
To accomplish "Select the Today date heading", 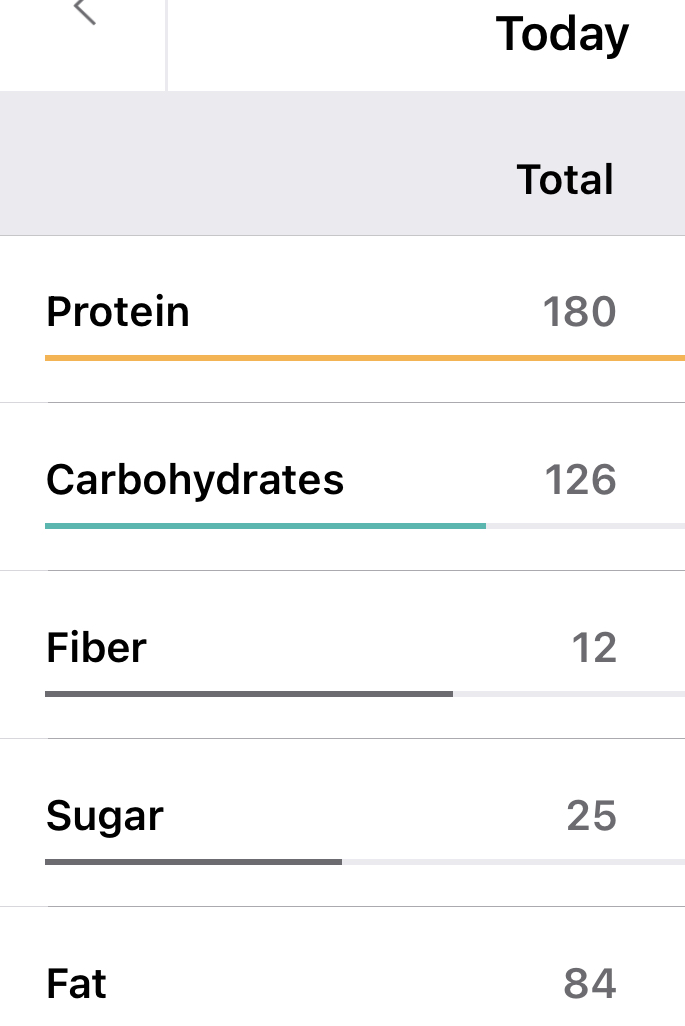I will pos(562,36).
